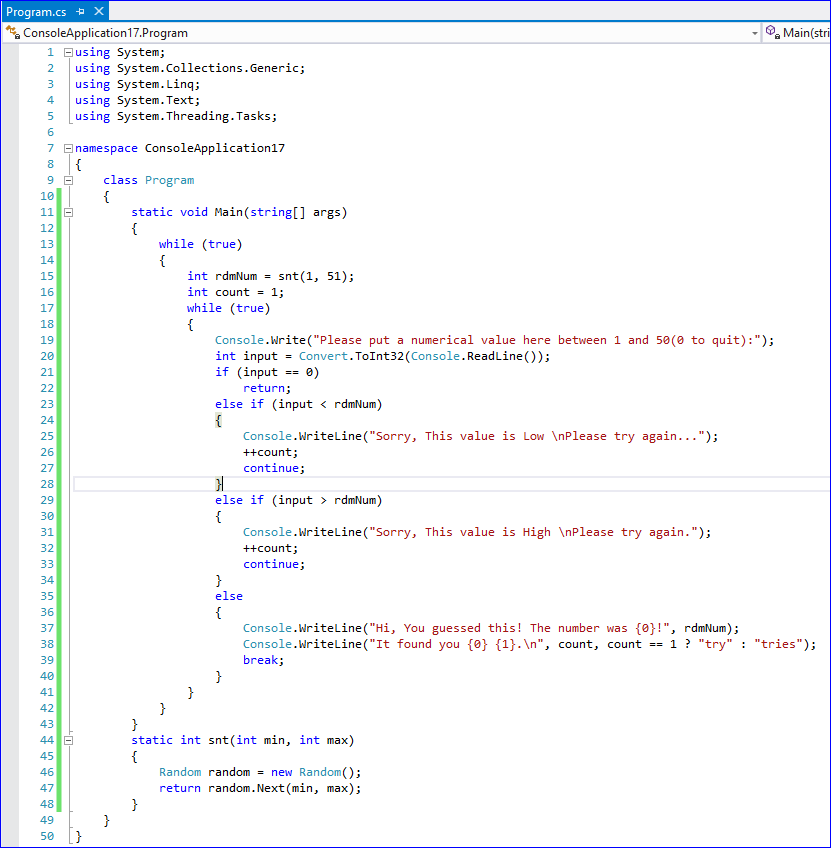The image size is (831, 848).
Task: Open the ConsoleApplication17.Program type dropdown arrow
Action: [x=754, y=33]
